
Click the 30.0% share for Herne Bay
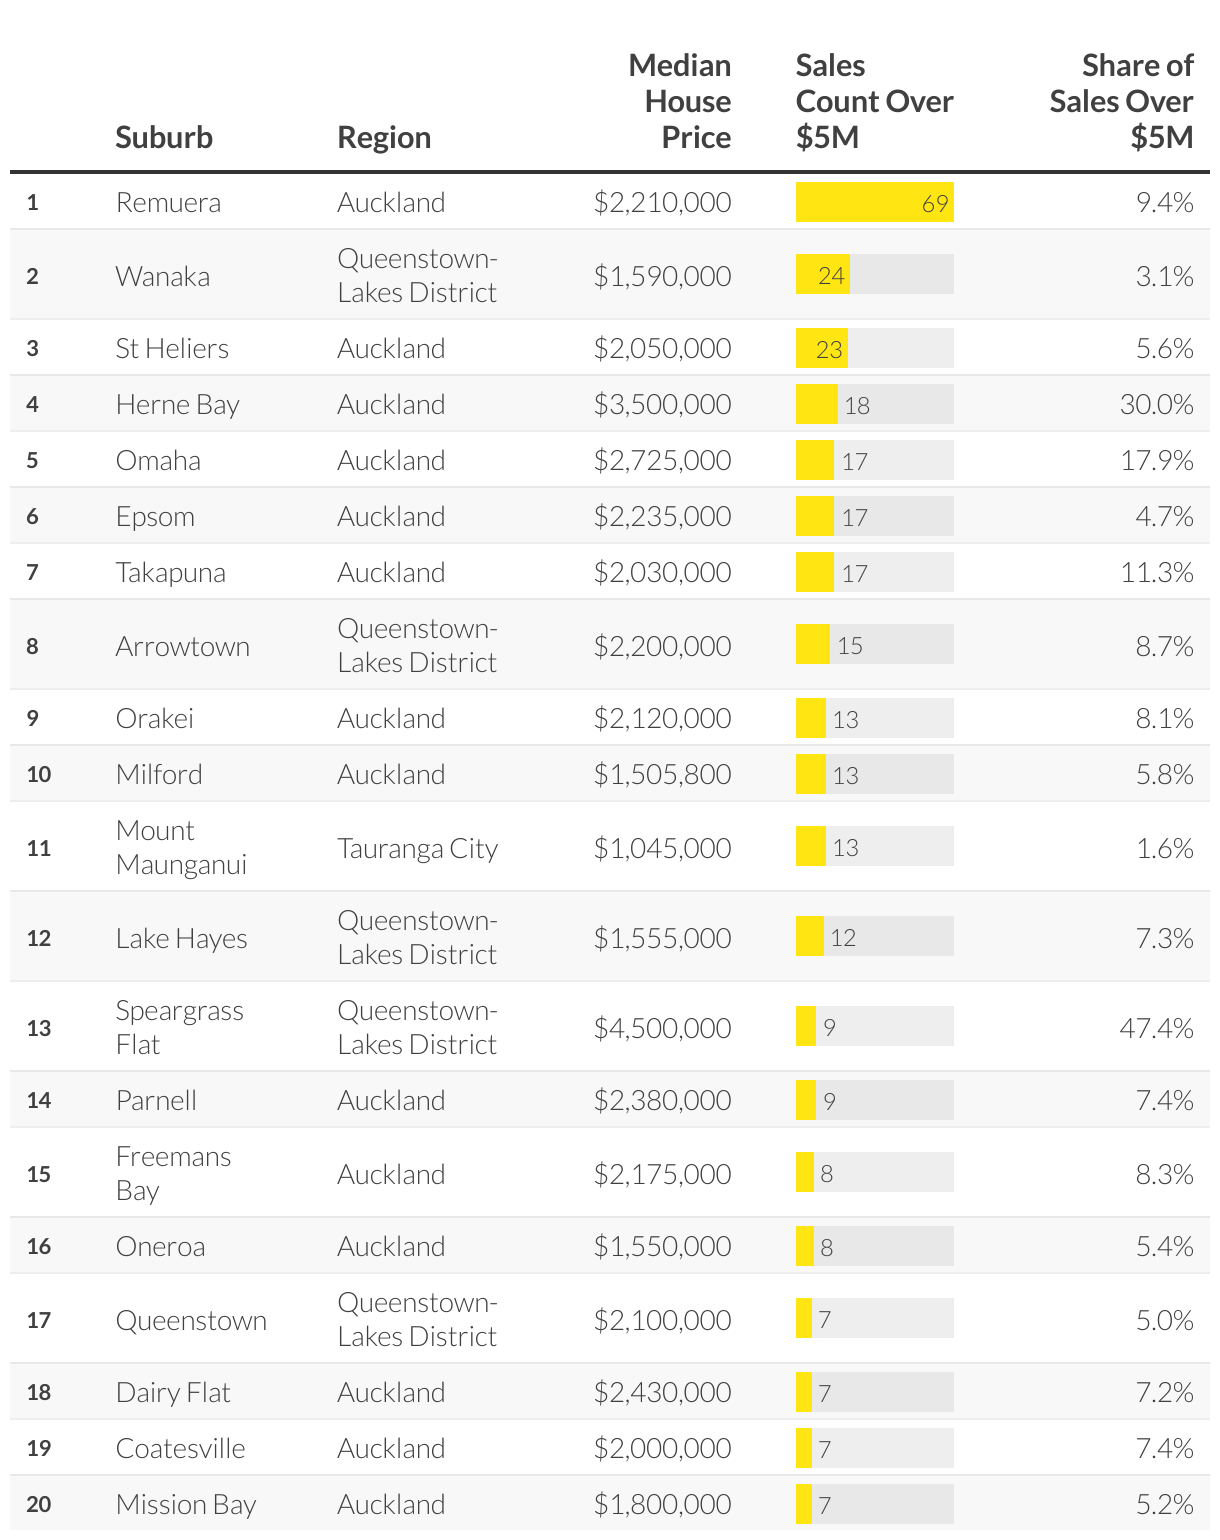(x=1156, y=404)
